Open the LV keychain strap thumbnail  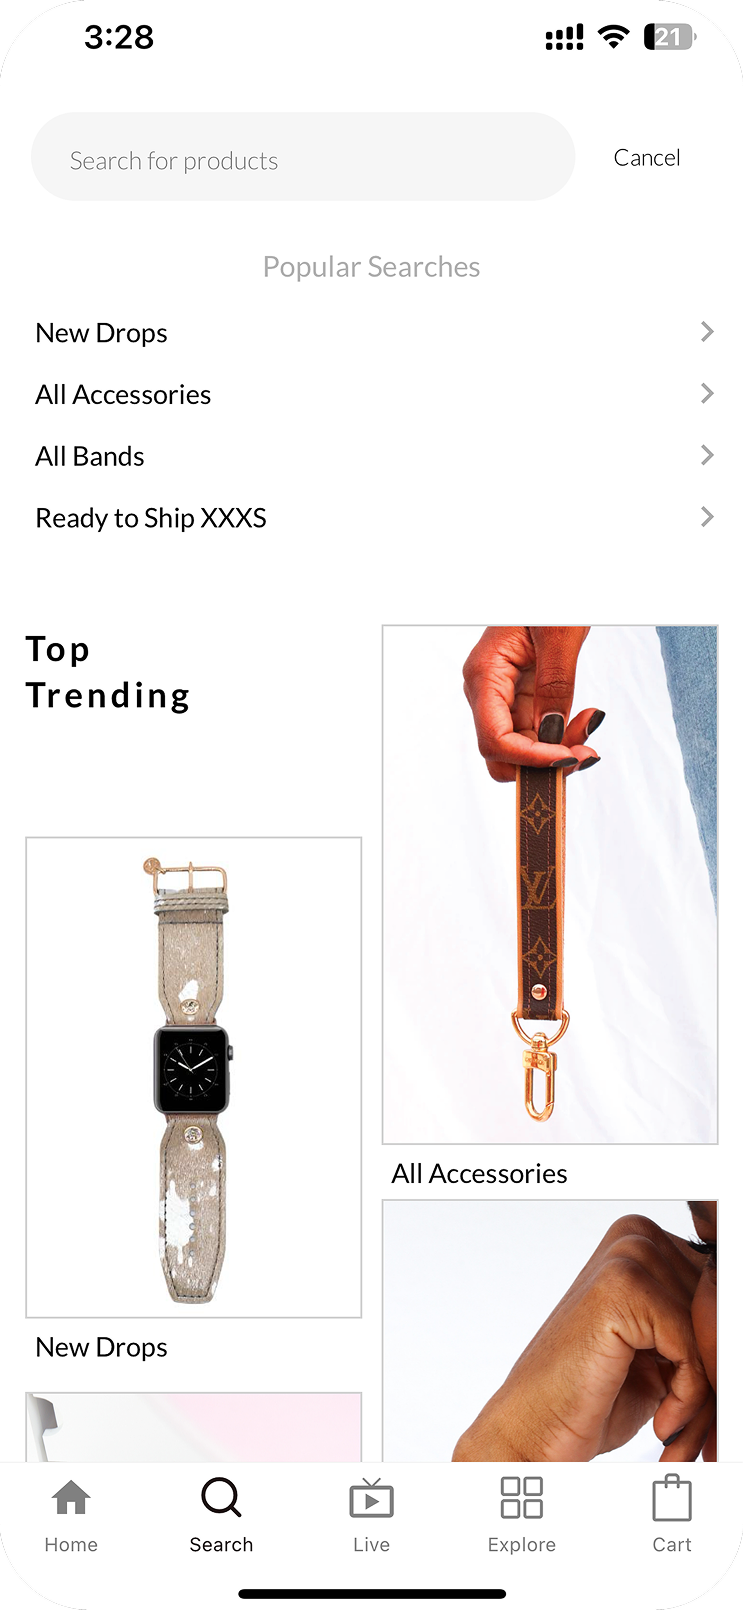[550, 885]
